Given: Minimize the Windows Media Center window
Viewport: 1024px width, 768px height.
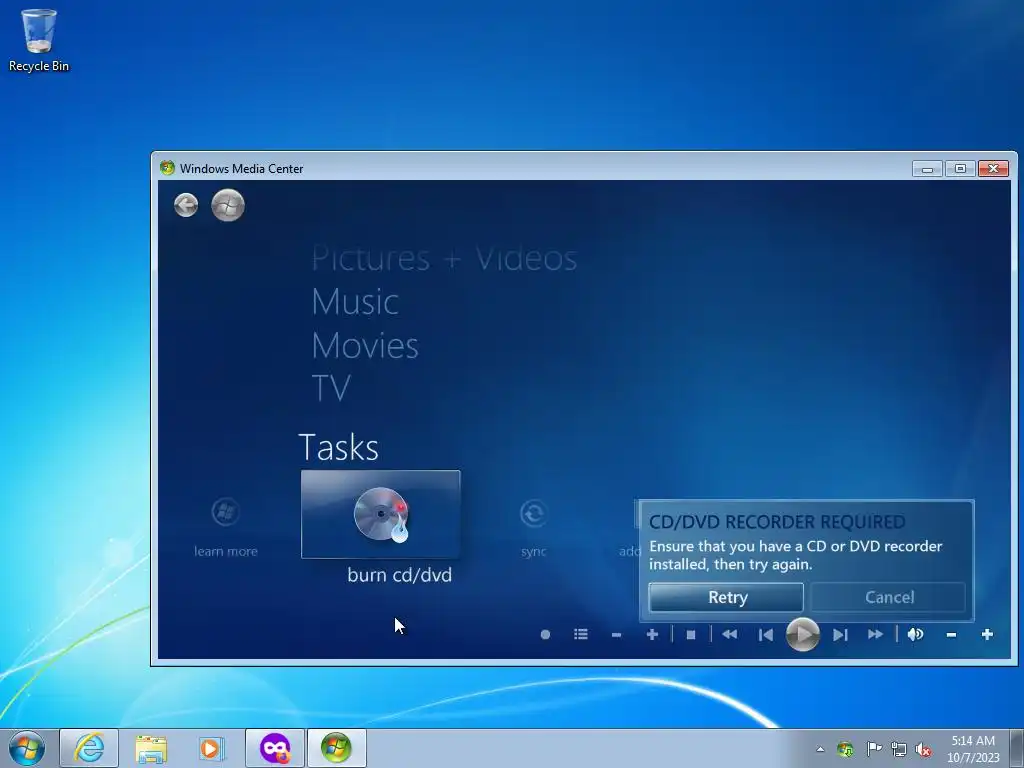Looking at the screenshot, I should coord(927,168).
